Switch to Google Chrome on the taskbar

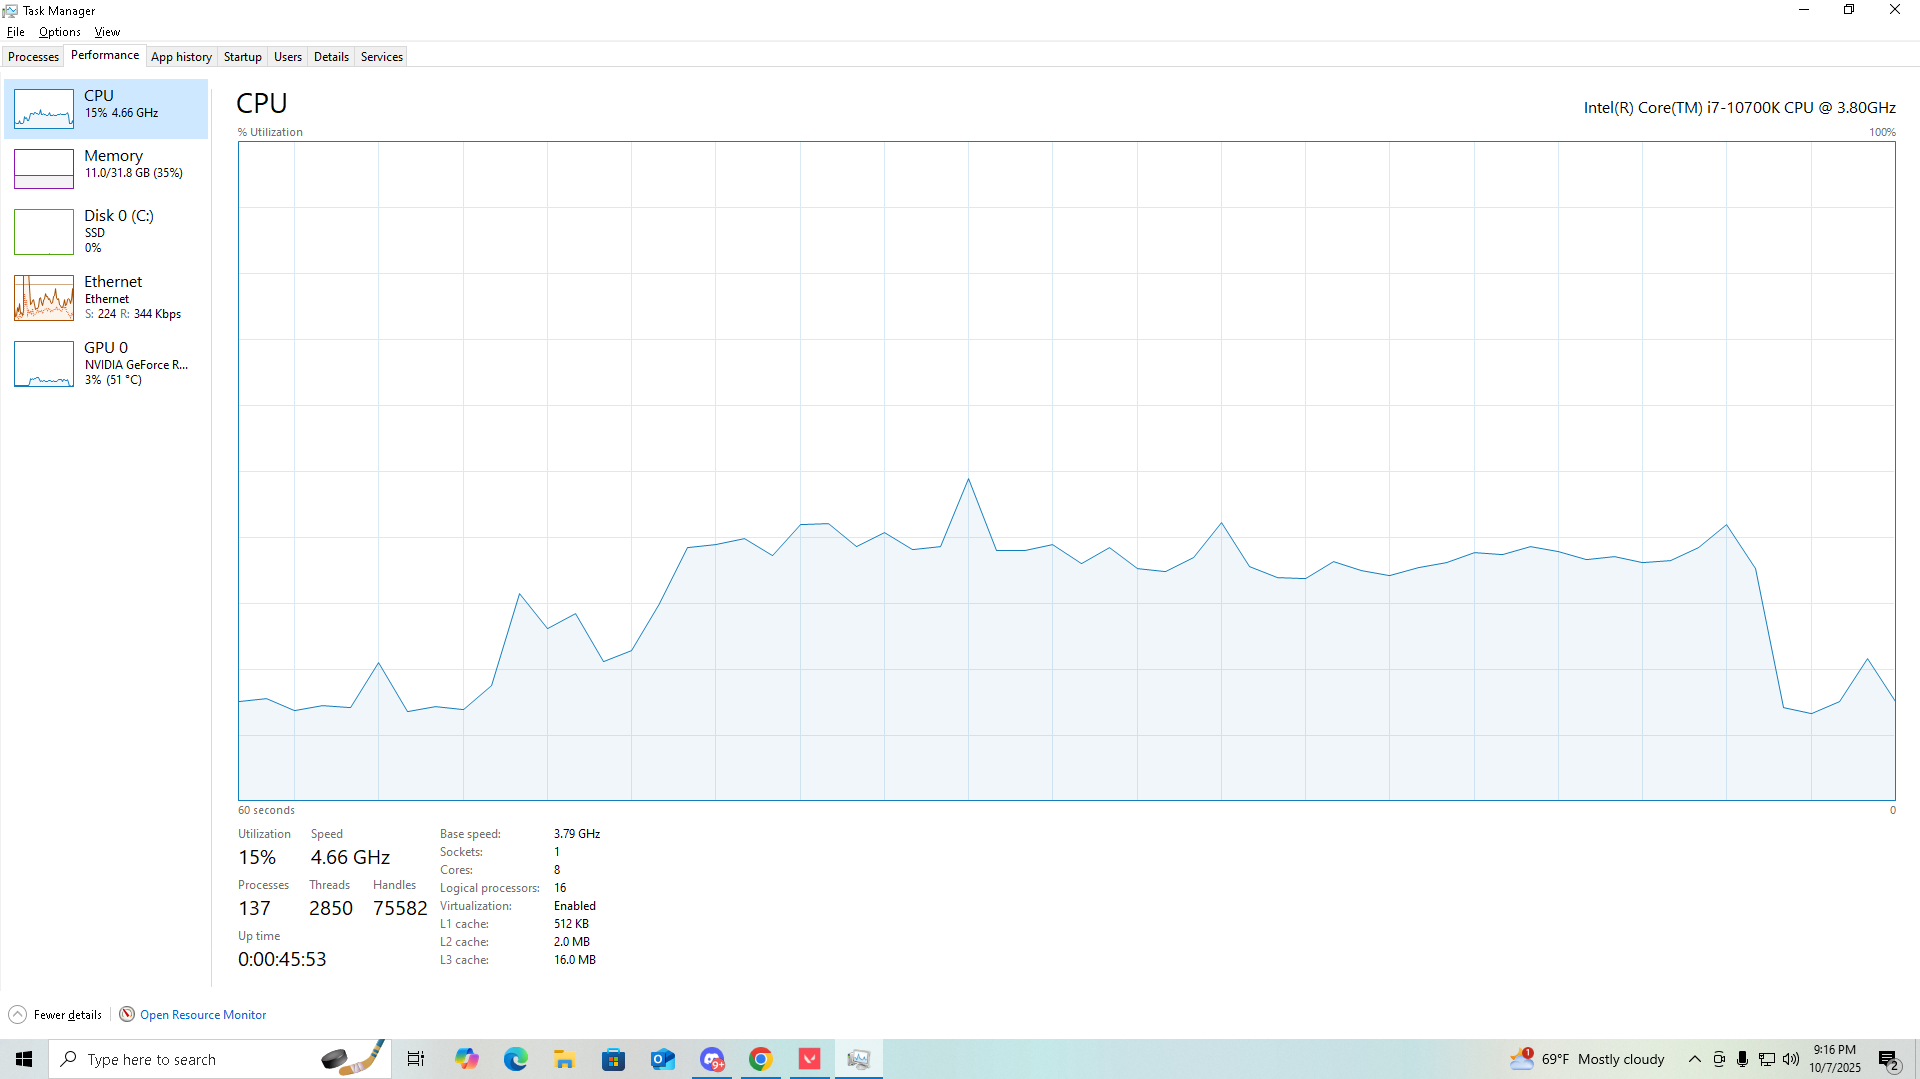click(761, 1059)
